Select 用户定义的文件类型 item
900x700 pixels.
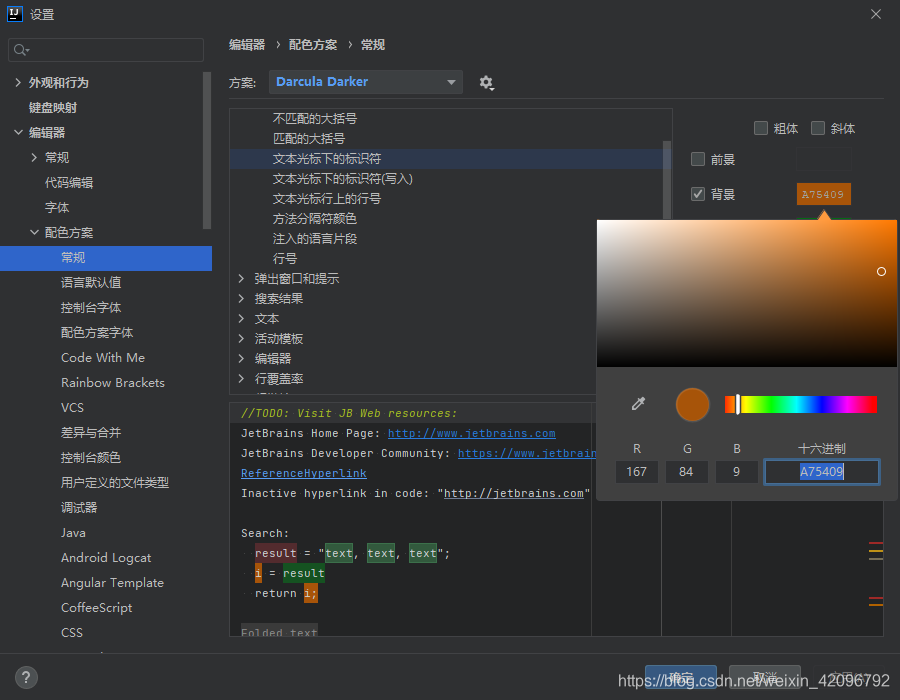point(115,483)
